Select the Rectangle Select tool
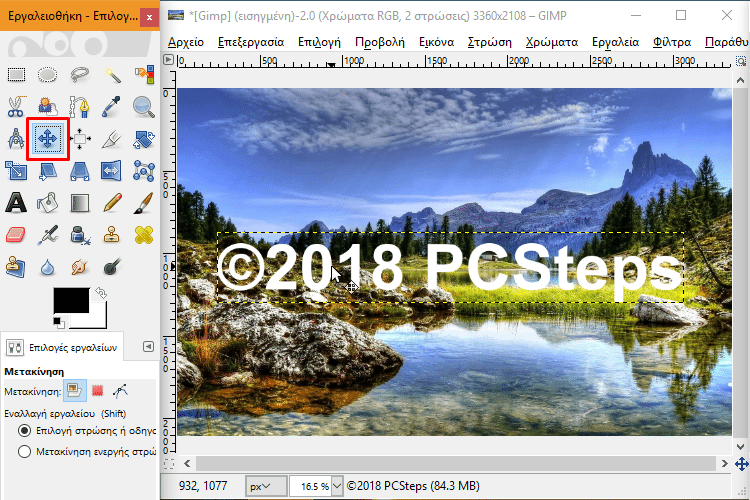The width and height of the screenshot is (750, 500). coord(16,75)
